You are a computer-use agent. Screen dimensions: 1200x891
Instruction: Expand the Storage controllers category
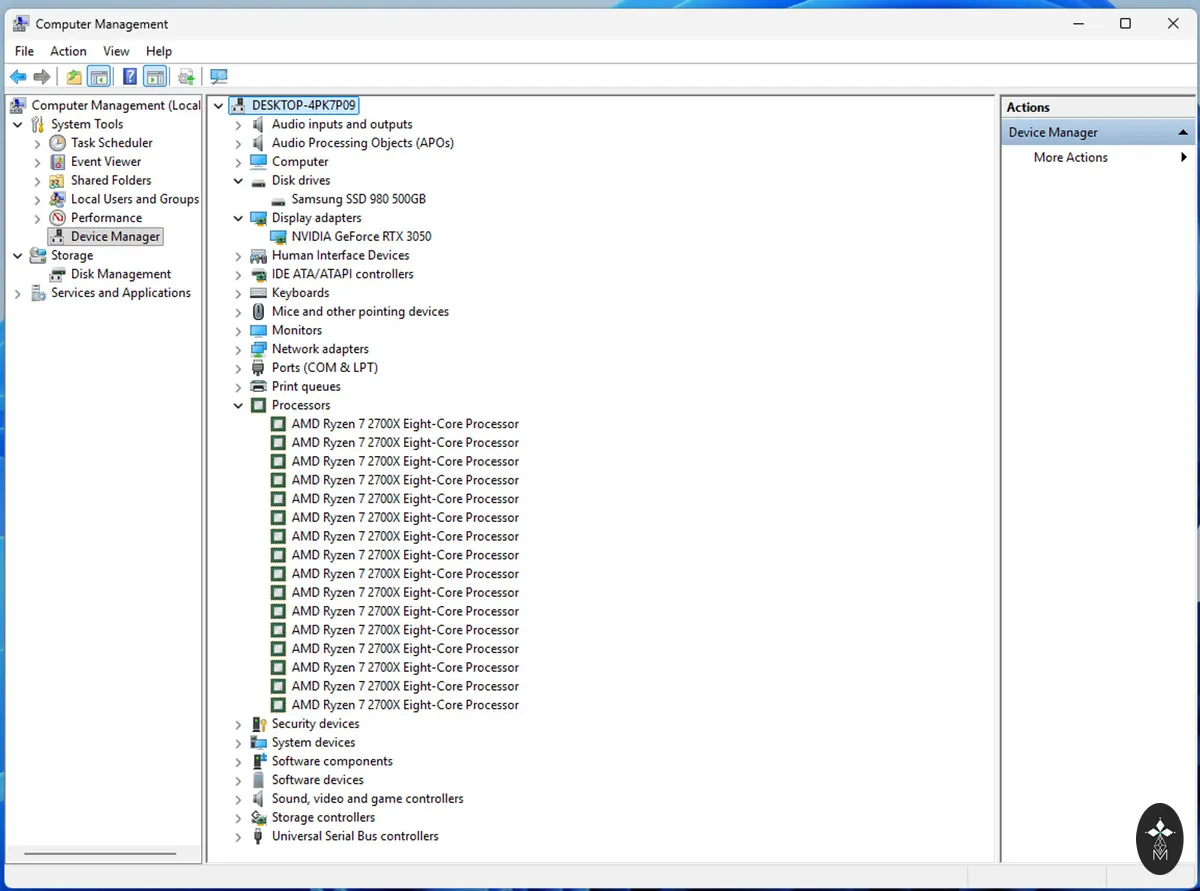click(x=238, y=818)
